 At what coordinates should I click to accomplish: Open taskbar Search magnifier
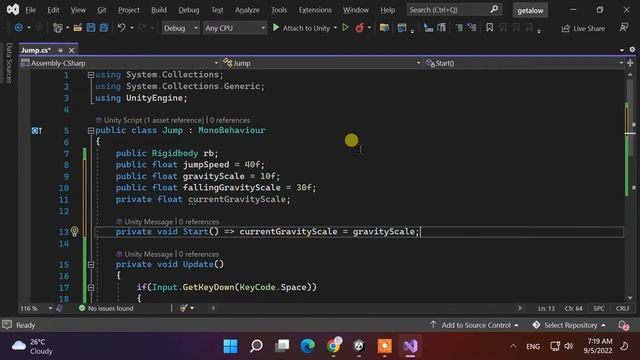coord(256,346)
